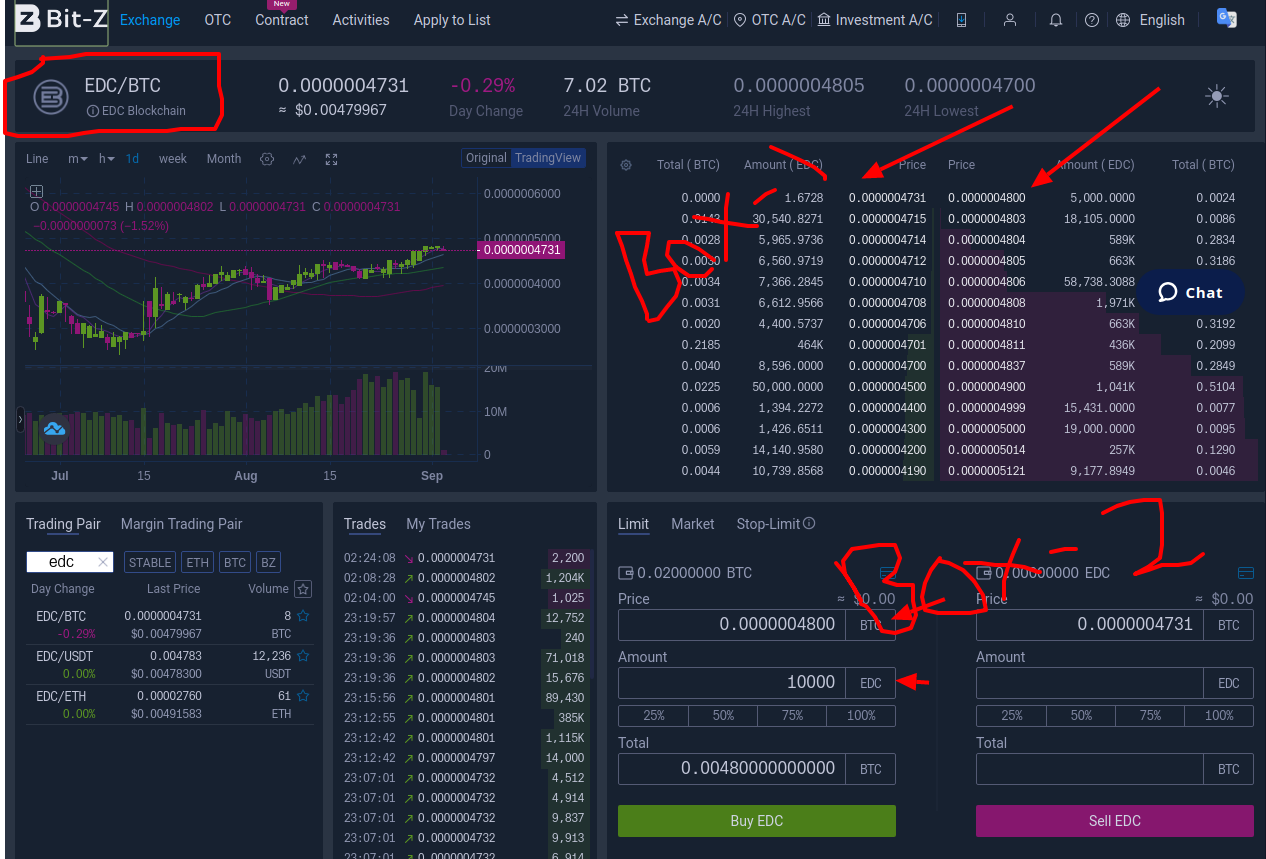1266x859 pixels.
Task: Open the hour interval dropdown
Action: pos(107,159)
